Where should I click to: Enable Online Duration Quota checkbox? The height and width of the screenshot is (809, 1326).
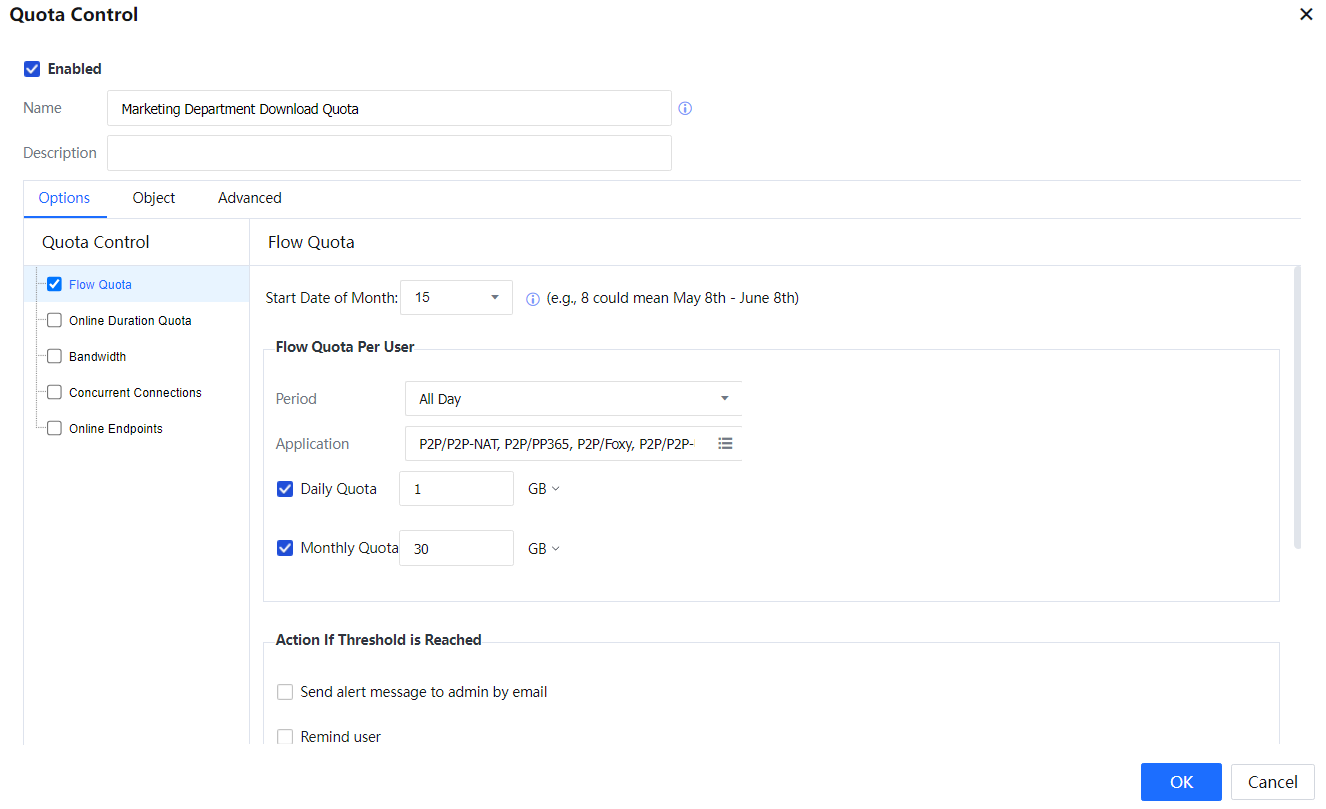pyautogui.click(x=55, y=321)
